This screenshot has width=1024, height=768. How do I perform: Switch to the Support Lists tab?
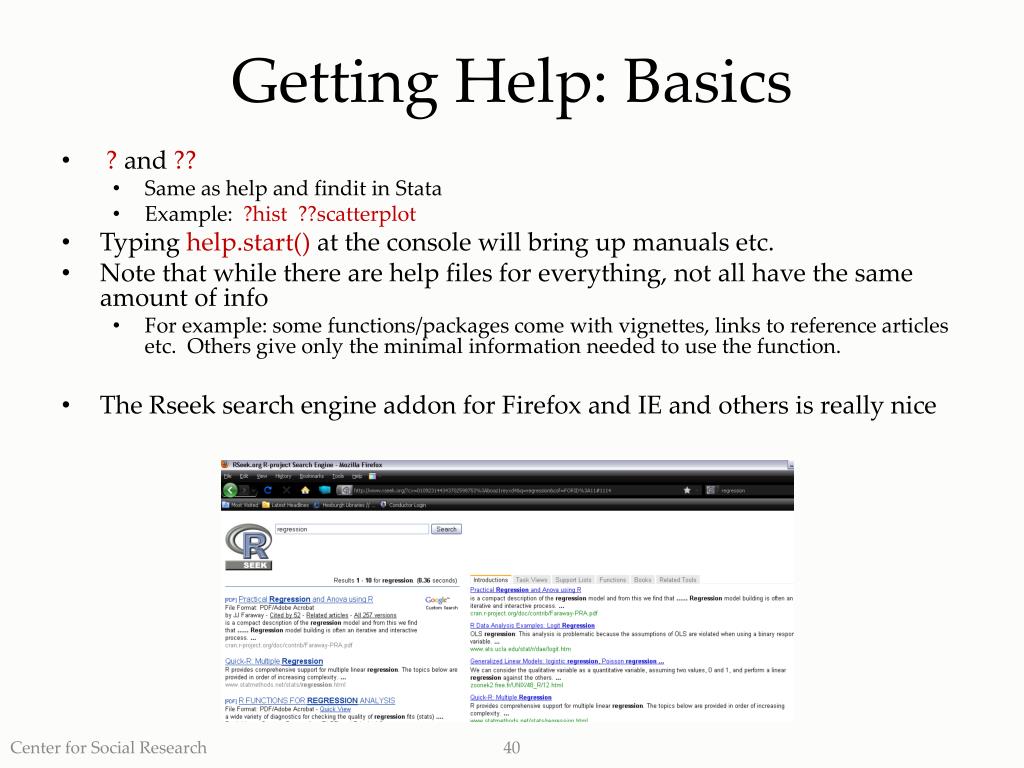[573, 580]
